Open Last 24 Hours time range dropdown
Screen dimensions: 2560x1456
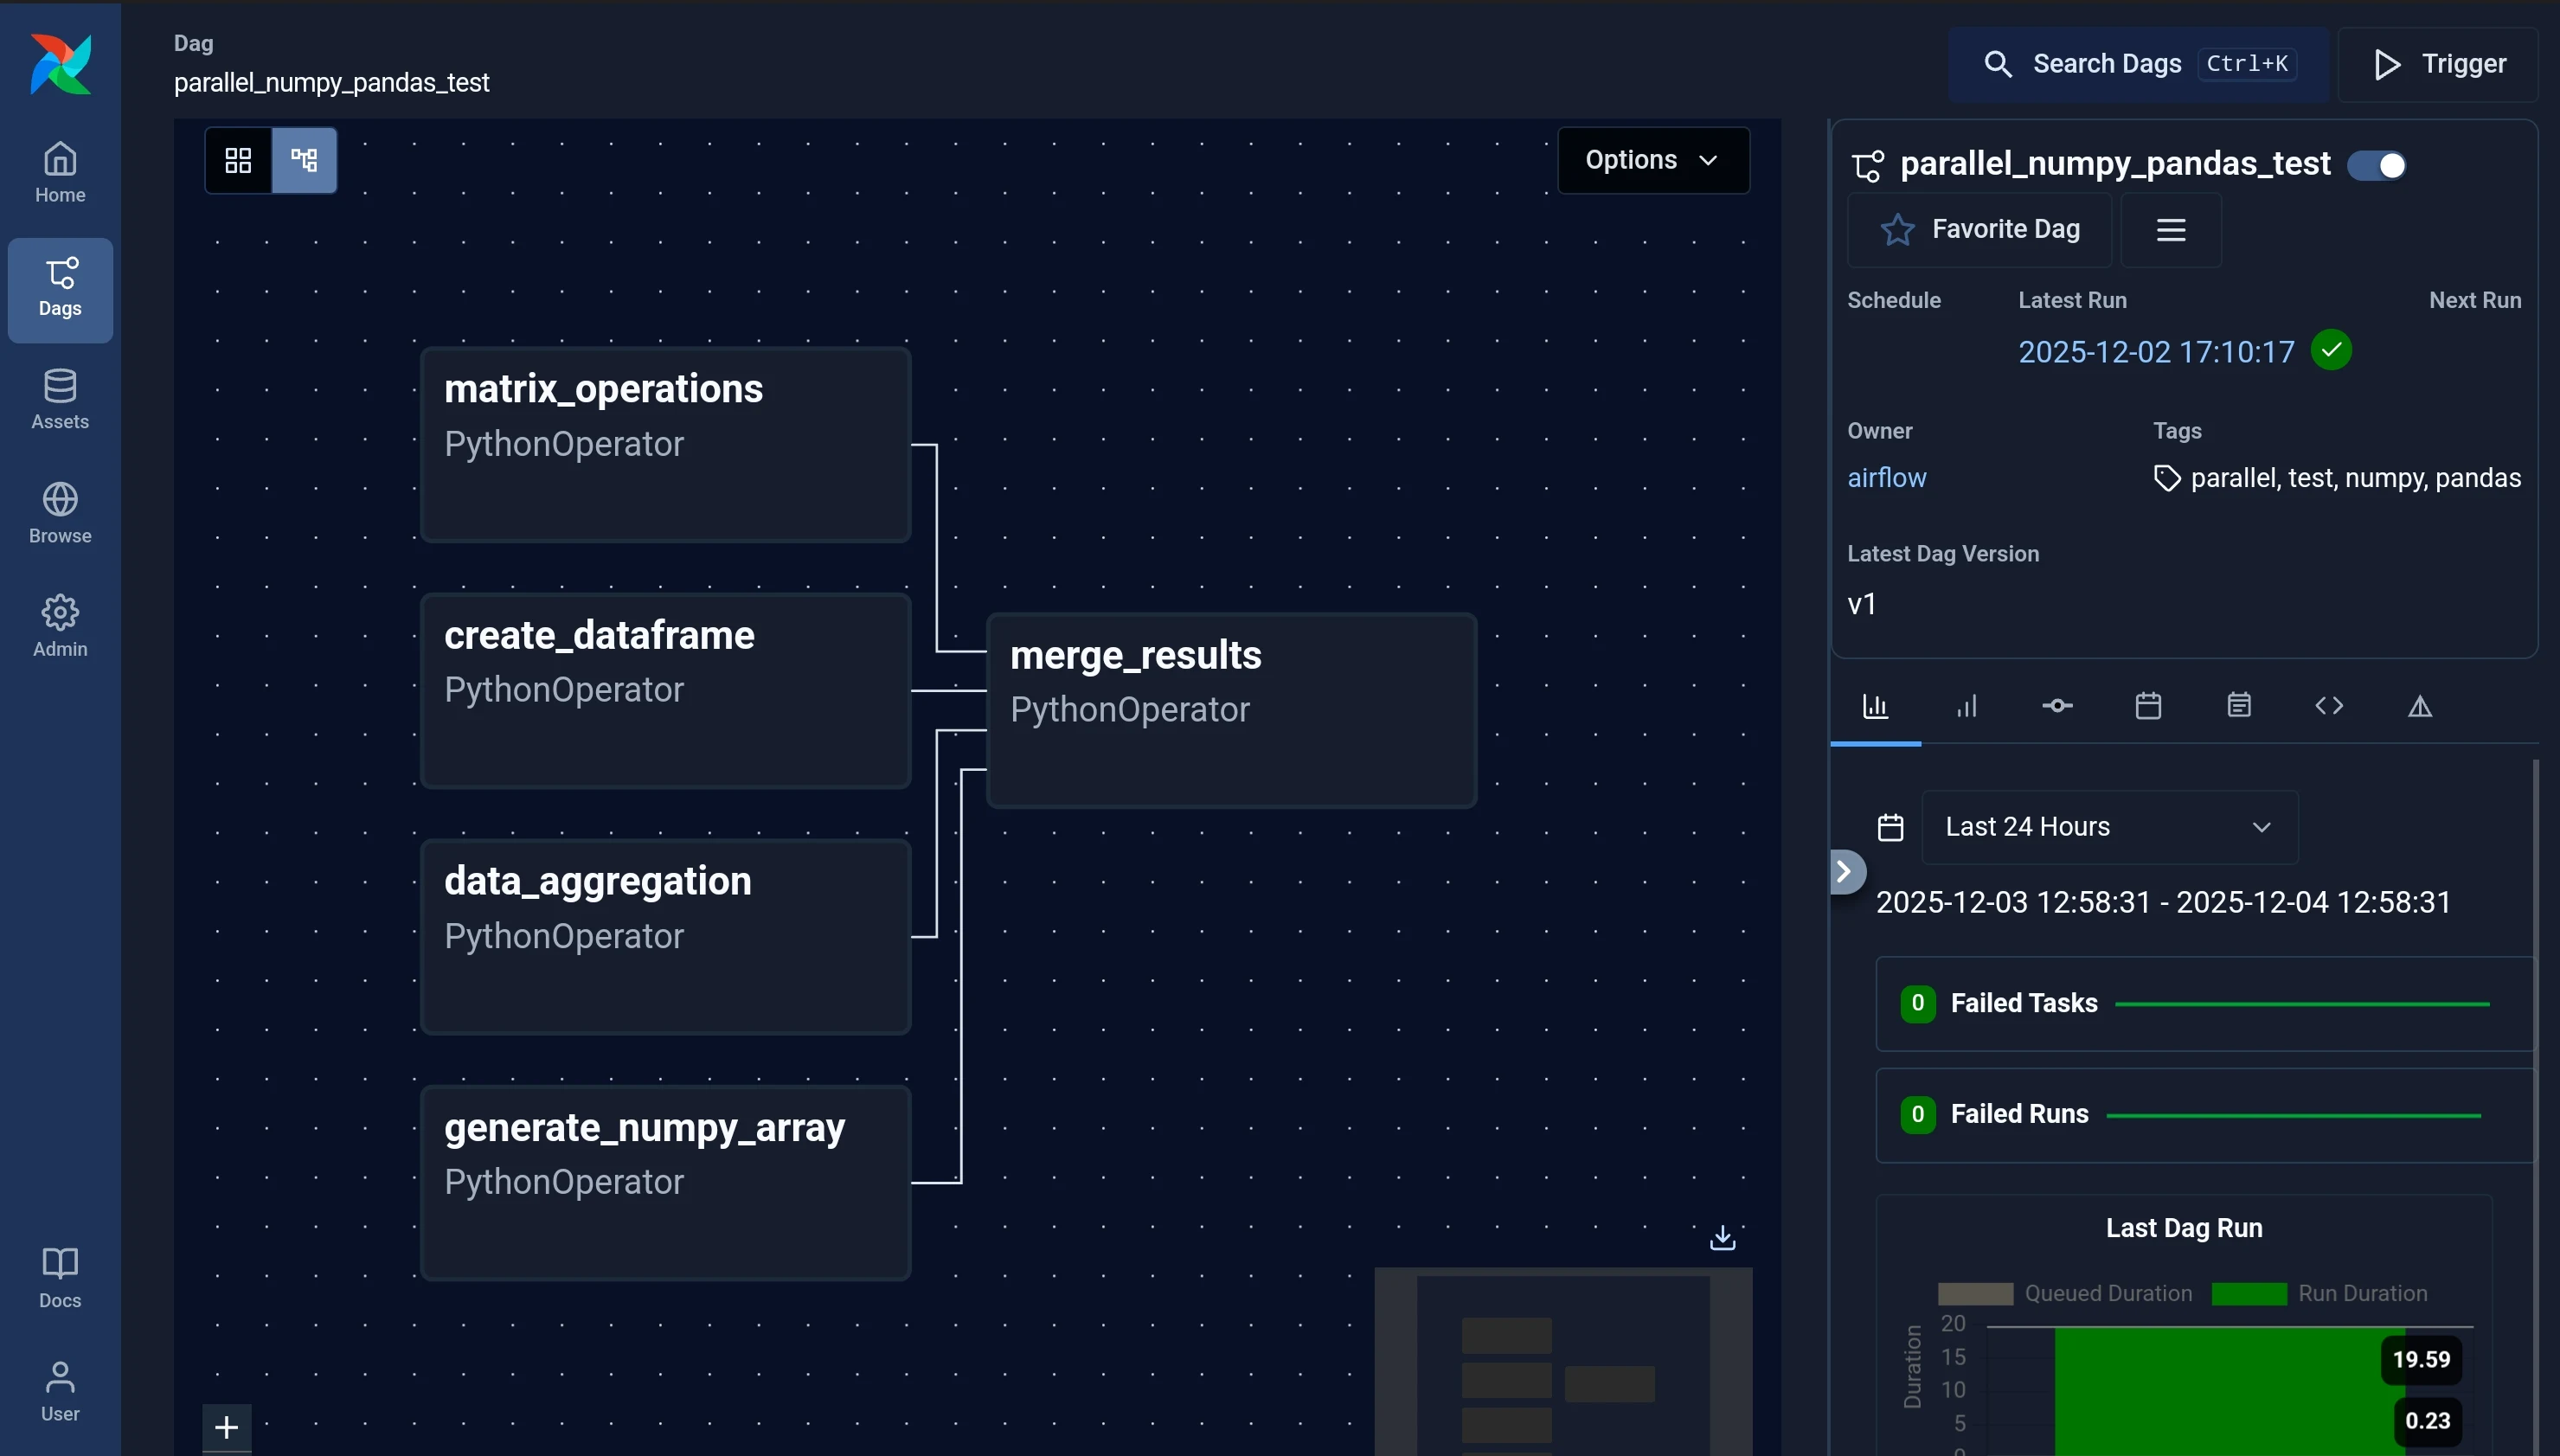pos(2110,827)
